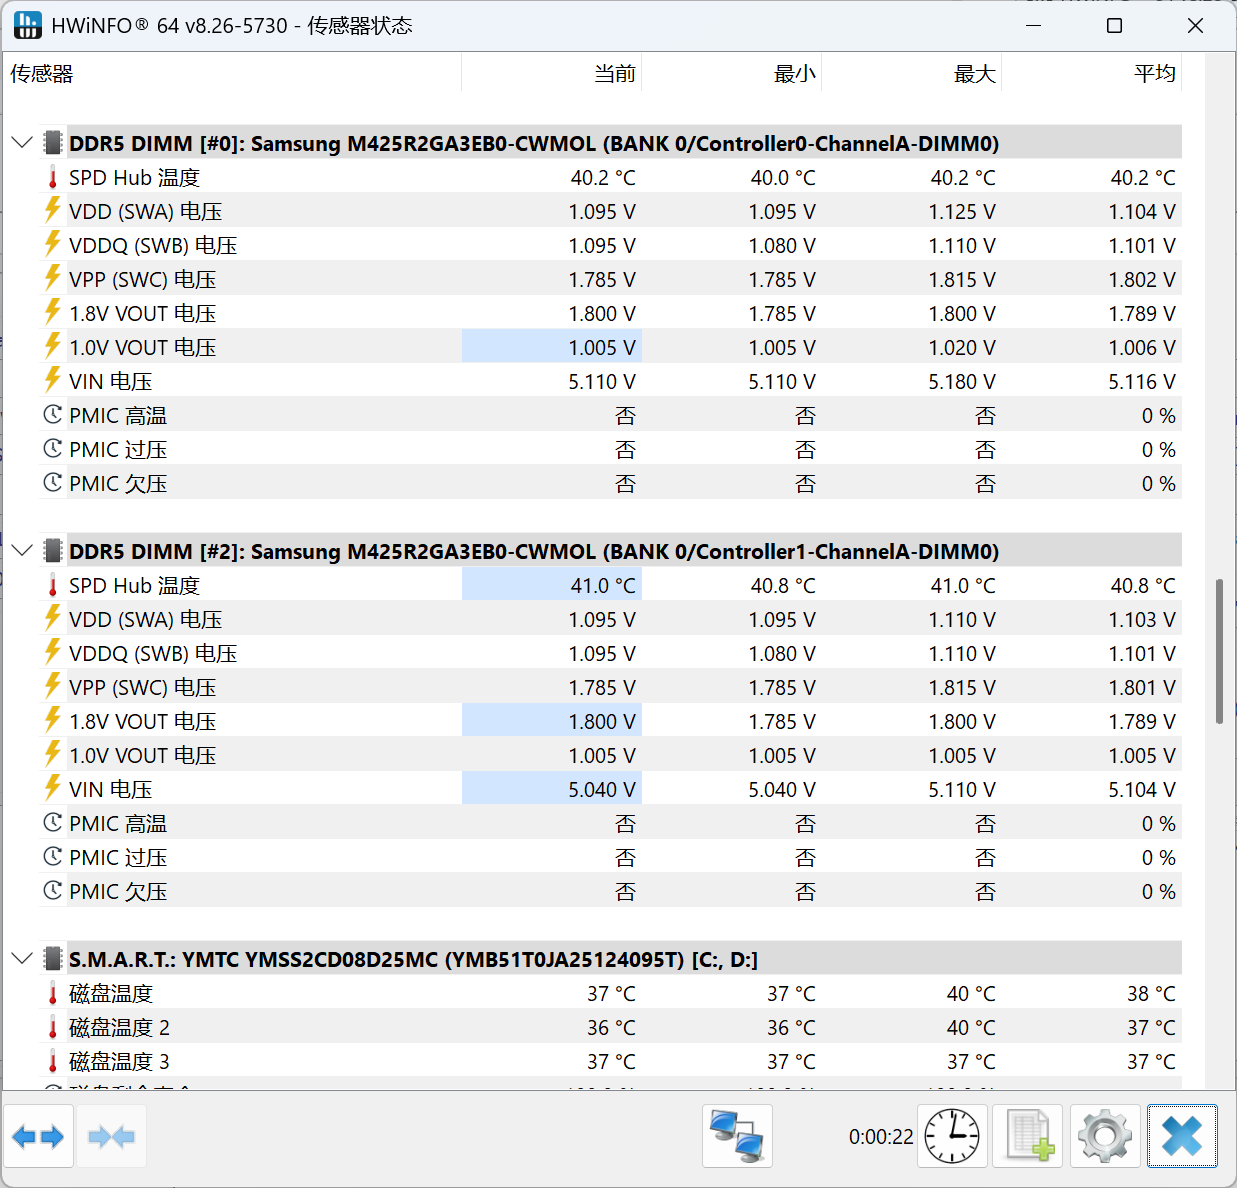
Task: Click the 传感器 column header
Action: [x=232, y=73]
